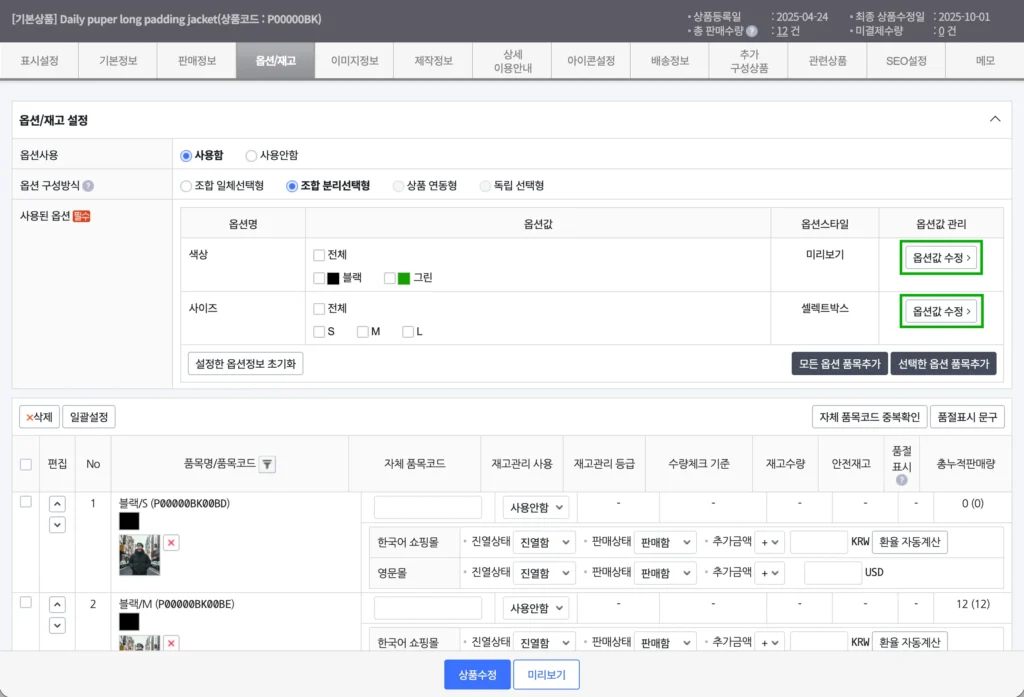
Task: Move 블랙/M row up with arrow icon
Action: click(57, 606)
